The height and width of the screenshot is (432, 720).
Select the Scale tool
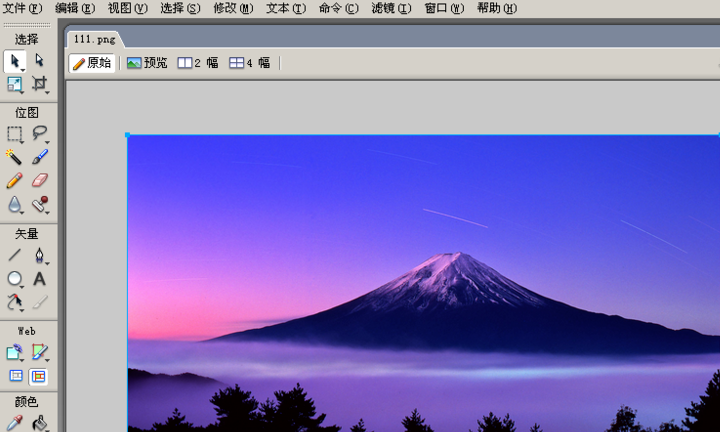pyautogui.click(x=15, y=84)
